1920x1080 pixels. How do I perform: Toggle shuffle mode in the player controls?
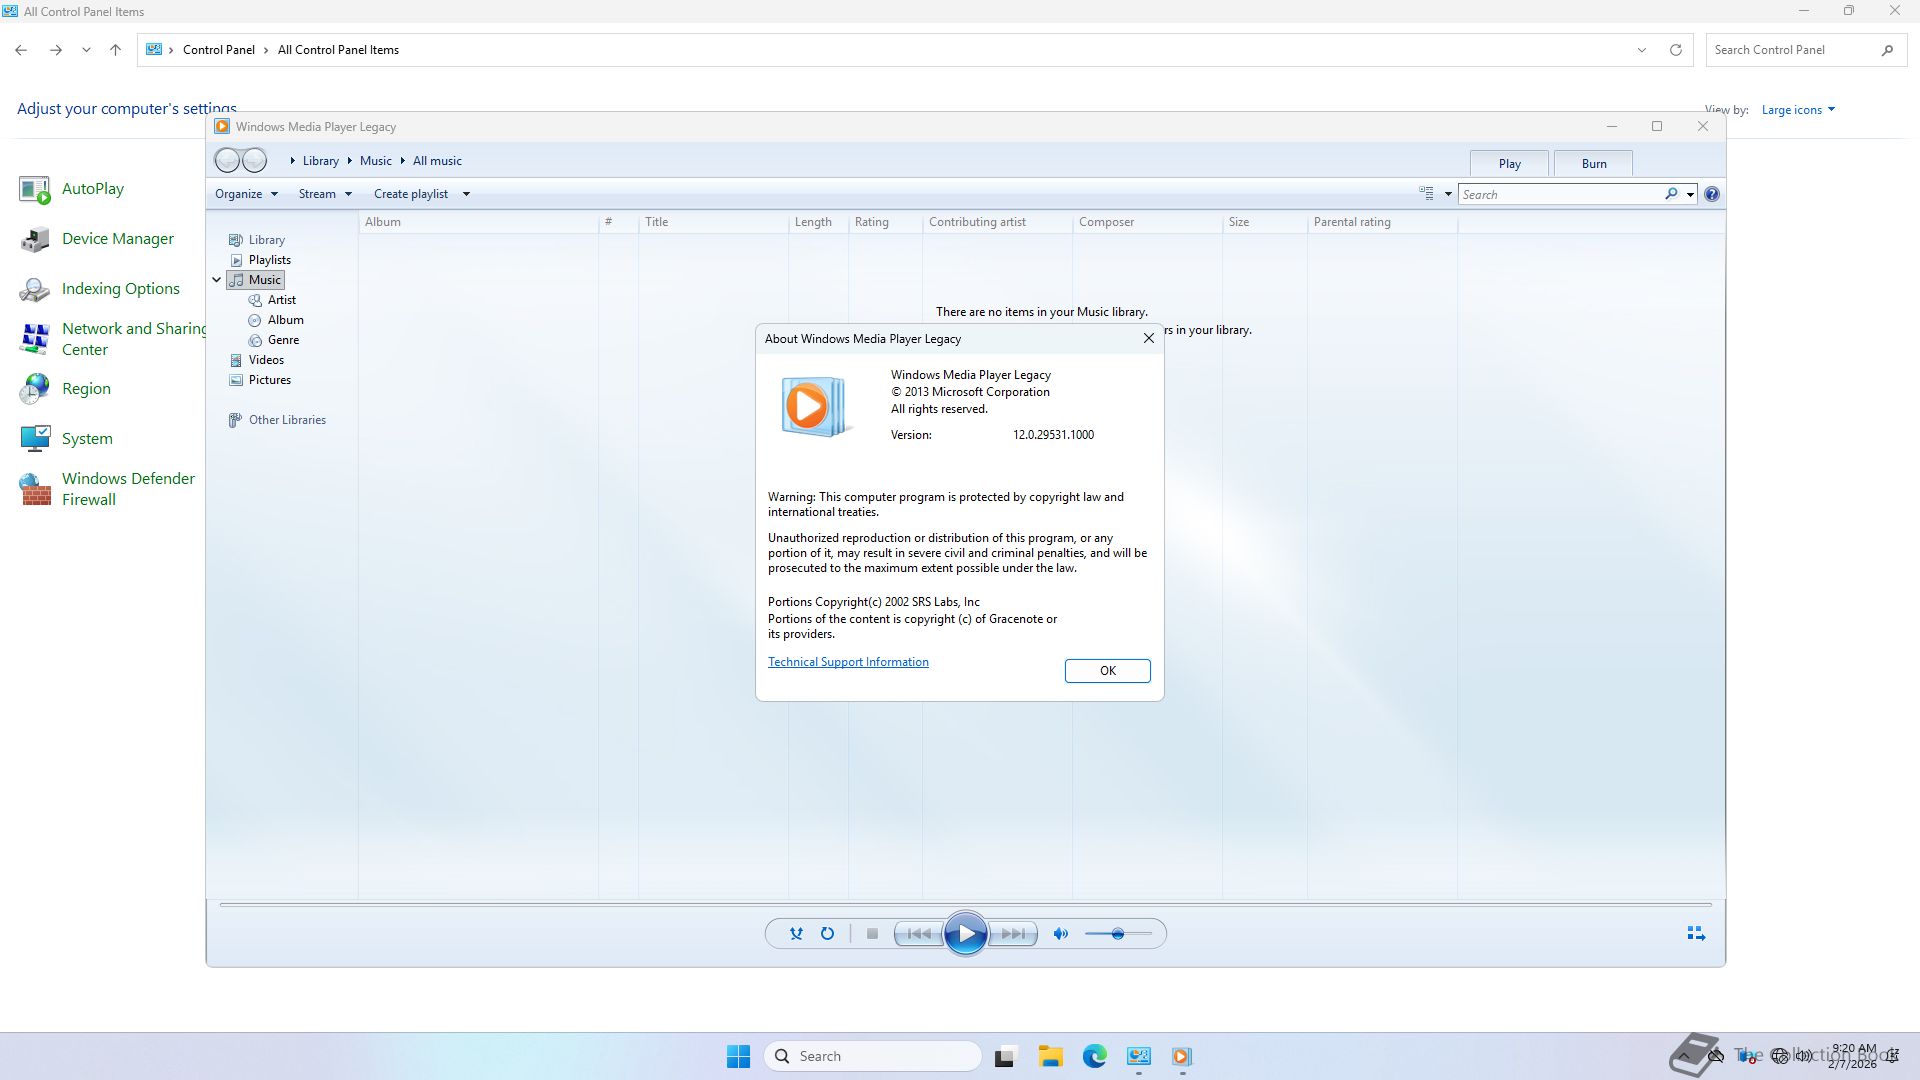point(796,934)
